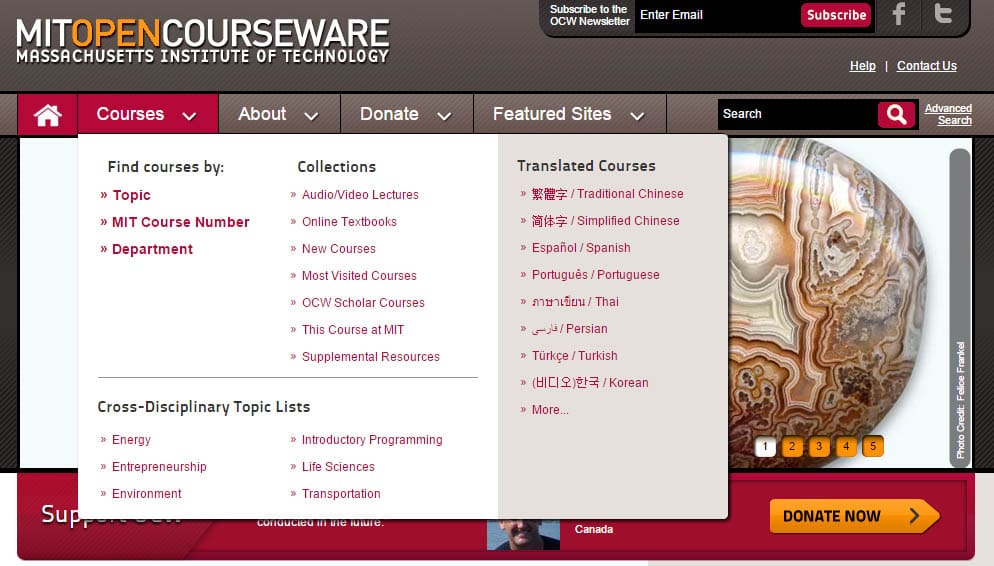The image size is (994, 566).
Task: Open the Donate menu tab
Action: pos(407,114)
